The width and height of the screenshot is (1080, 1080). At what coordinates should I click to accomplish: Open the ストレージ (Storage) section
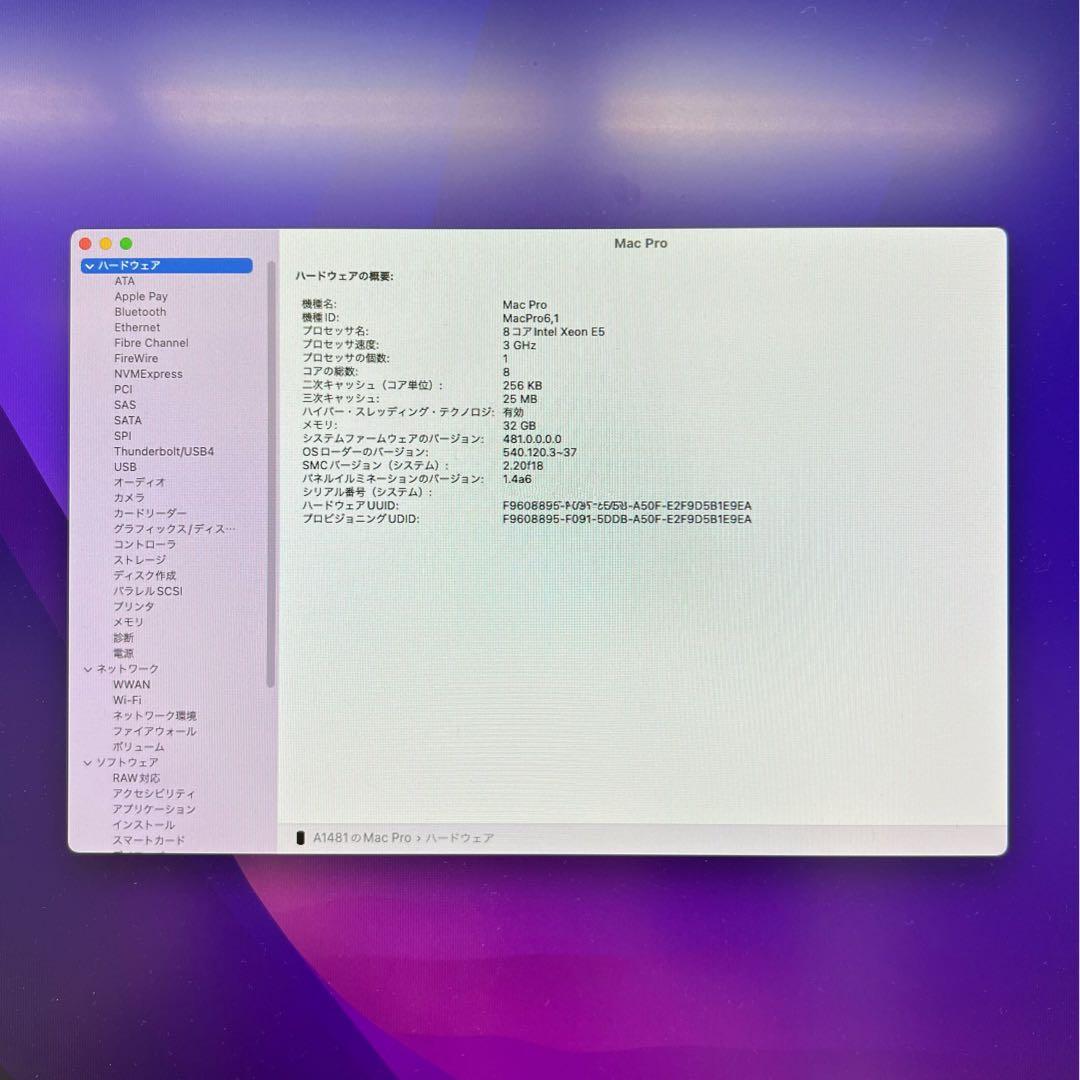[139, 559]
